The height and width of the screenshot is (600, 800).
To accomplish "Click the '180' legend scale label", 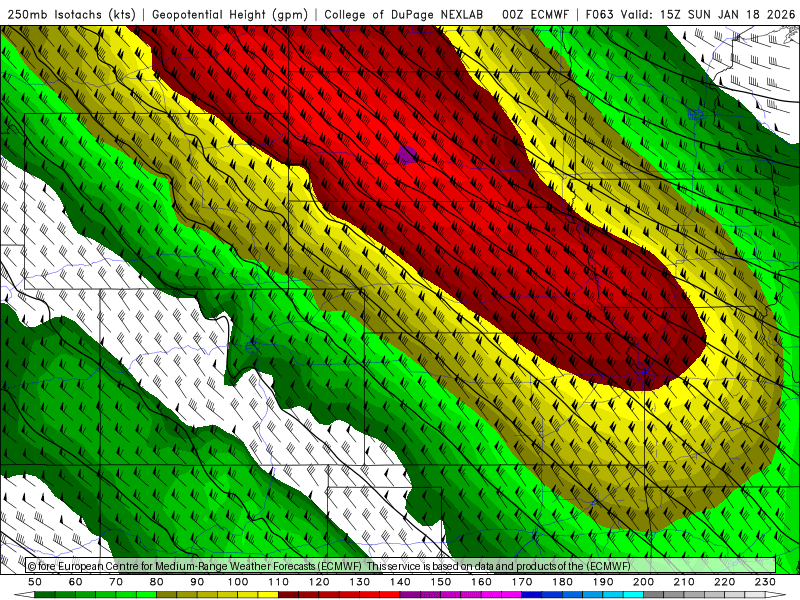I will (563, 582).
